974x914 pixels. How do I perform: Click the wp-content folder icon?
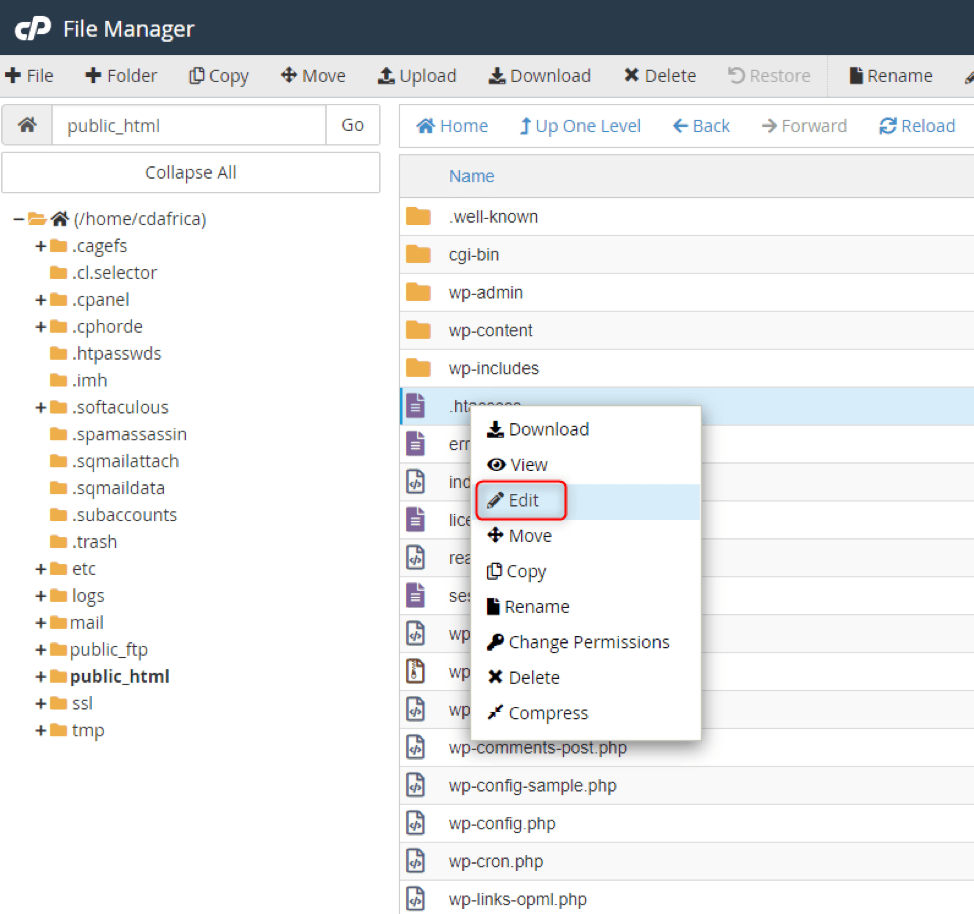coord(418,330)
